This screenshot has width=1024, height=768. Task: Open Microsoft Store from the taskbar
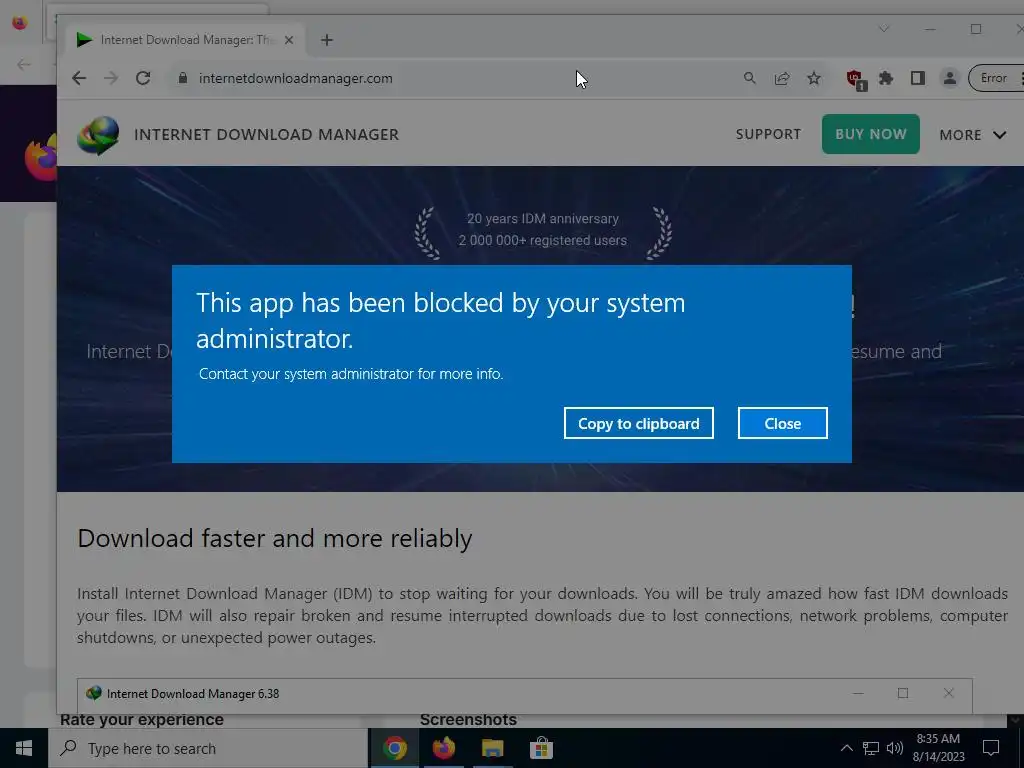pos(541,748)
